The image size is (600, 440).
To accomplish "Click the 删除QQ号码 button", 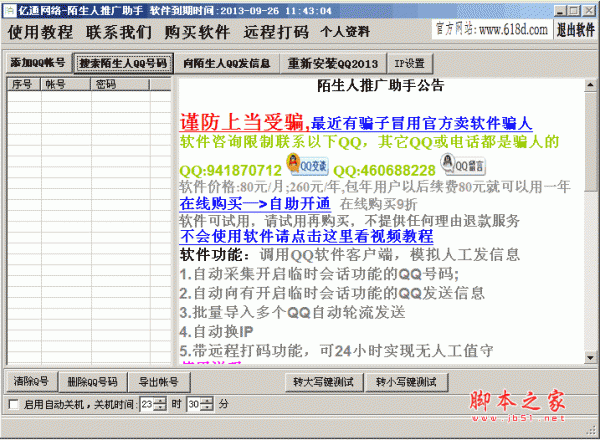I will [x=92, y=382].
